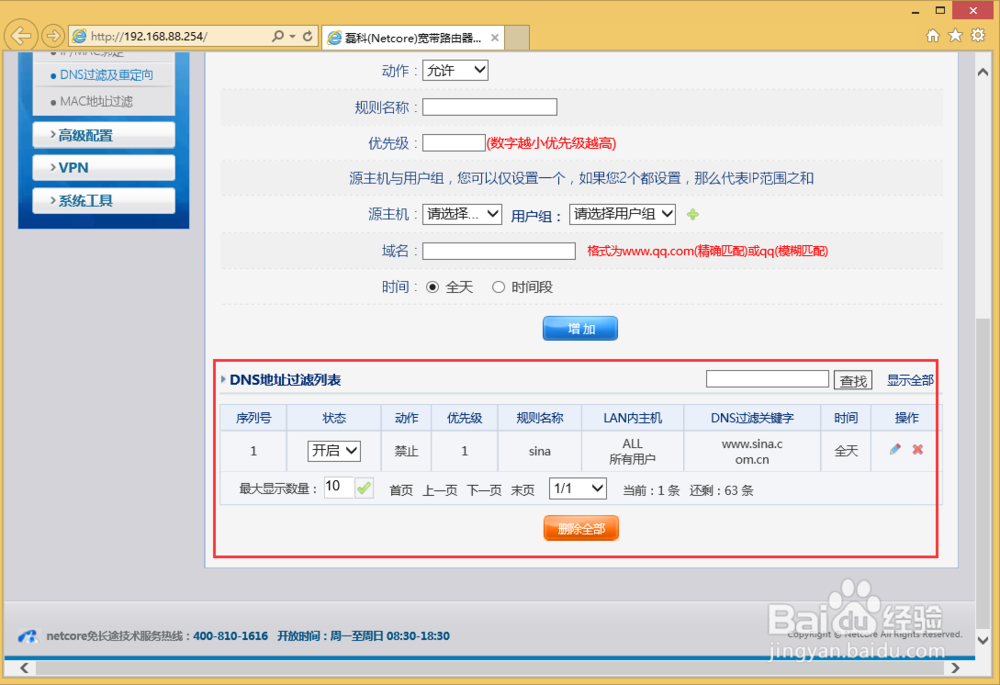Open the 动作 allow/deny dropdown
Viewport: 1000px width, 685px height.
click(455, 70)
